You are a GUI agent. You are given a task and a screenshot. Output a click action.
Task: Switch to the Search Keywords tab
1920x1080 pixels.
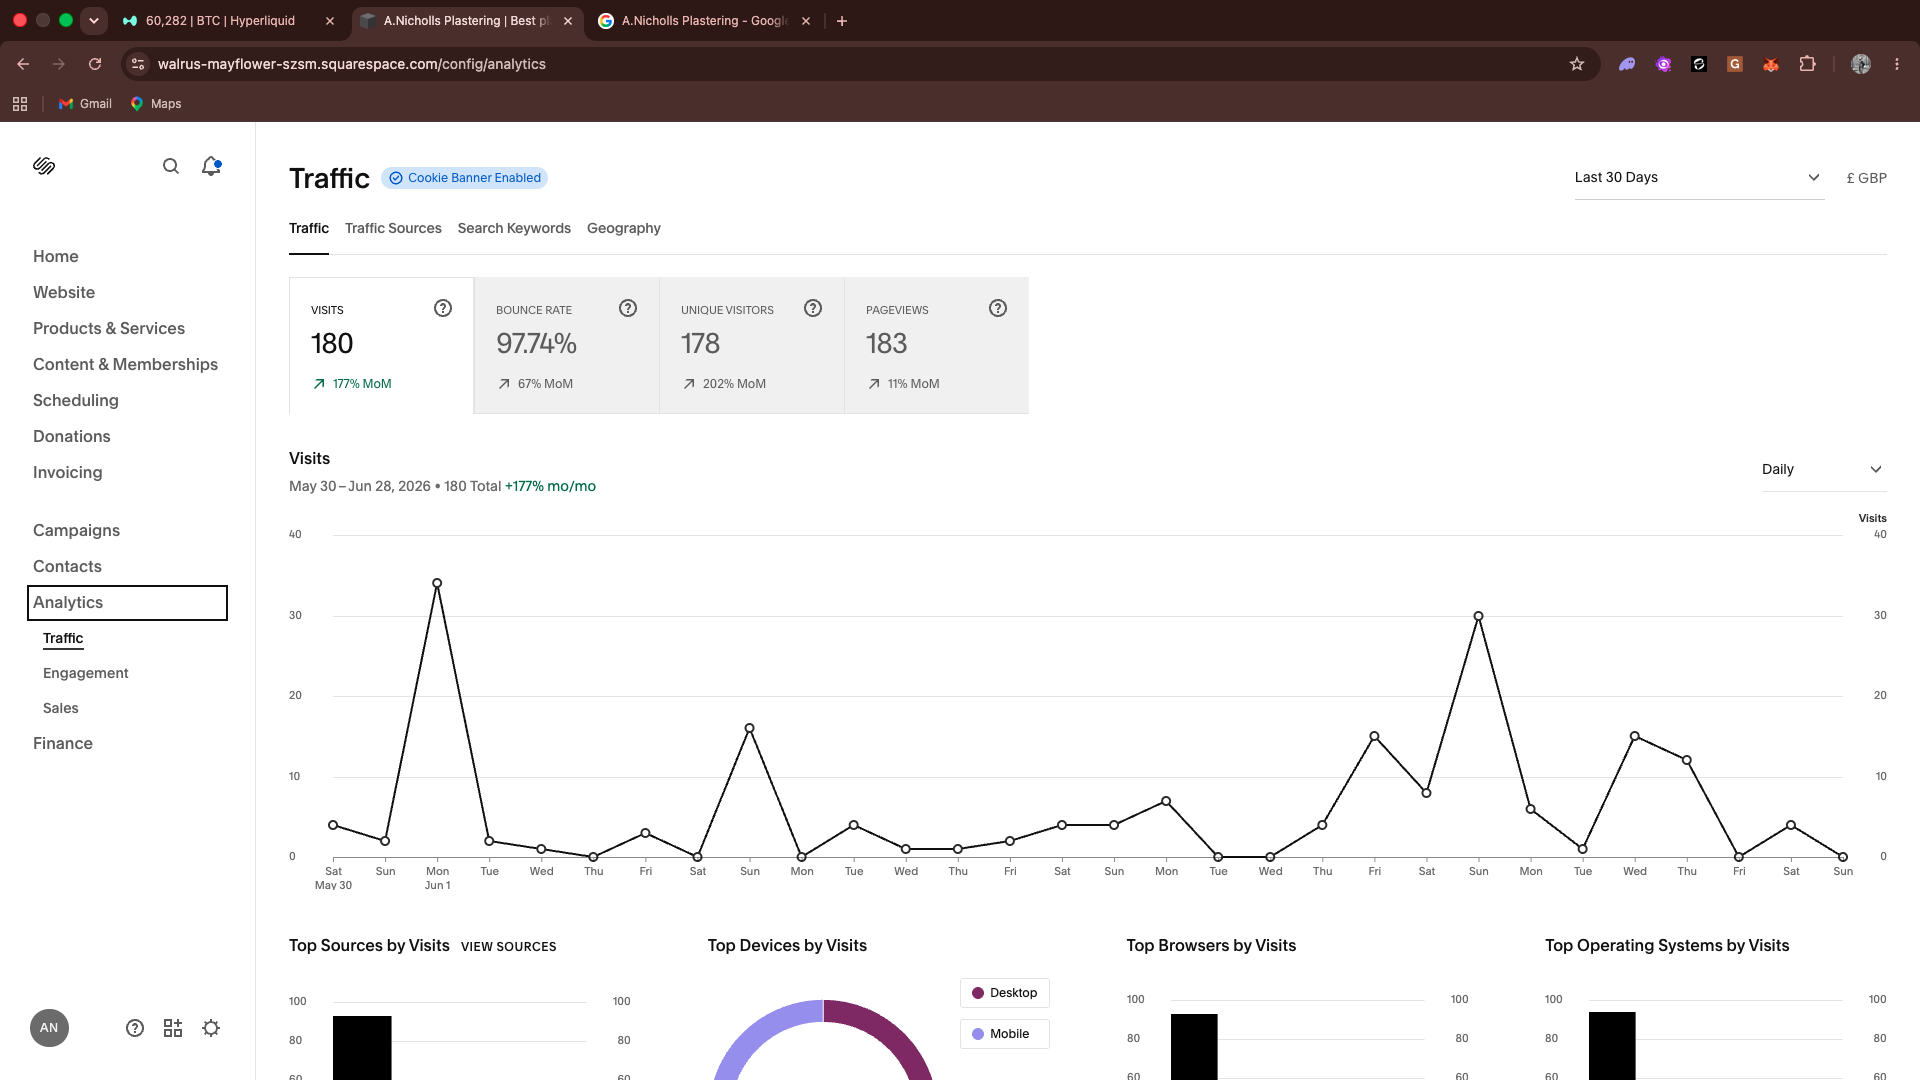tap(514, 229)
